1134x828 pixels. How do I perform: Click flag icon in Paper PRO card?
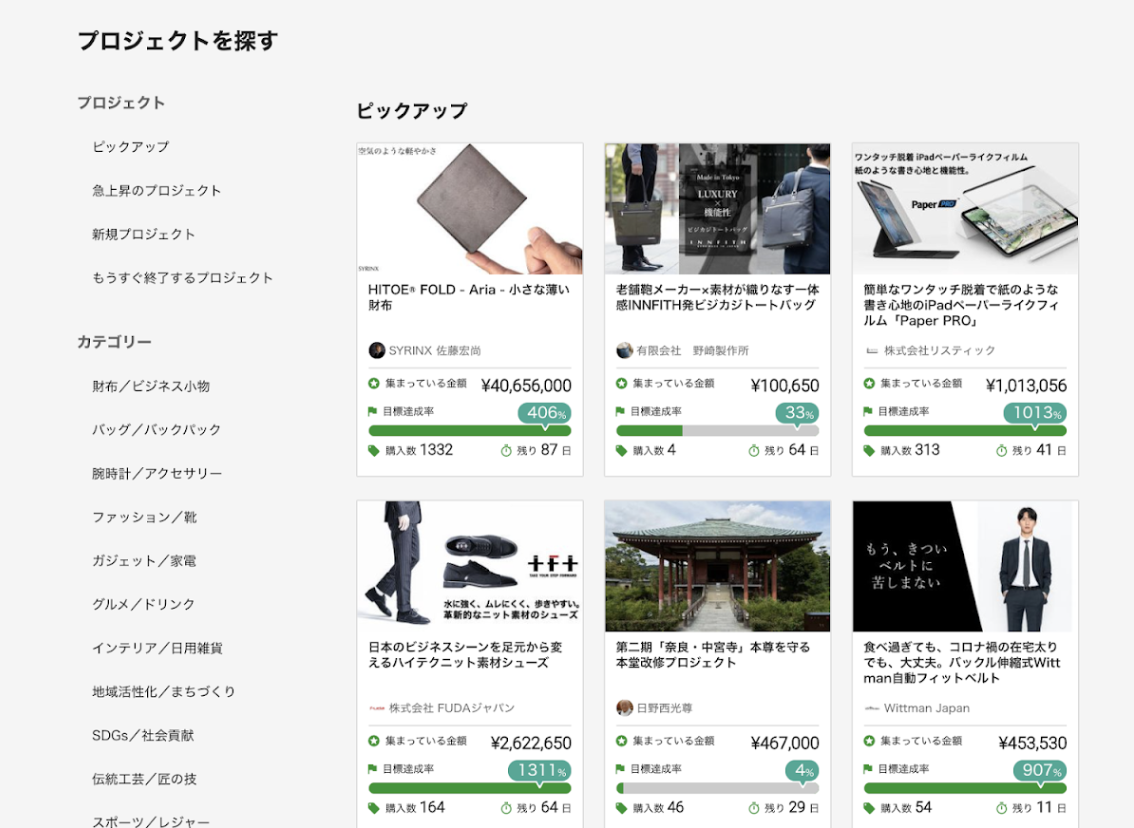868,411
